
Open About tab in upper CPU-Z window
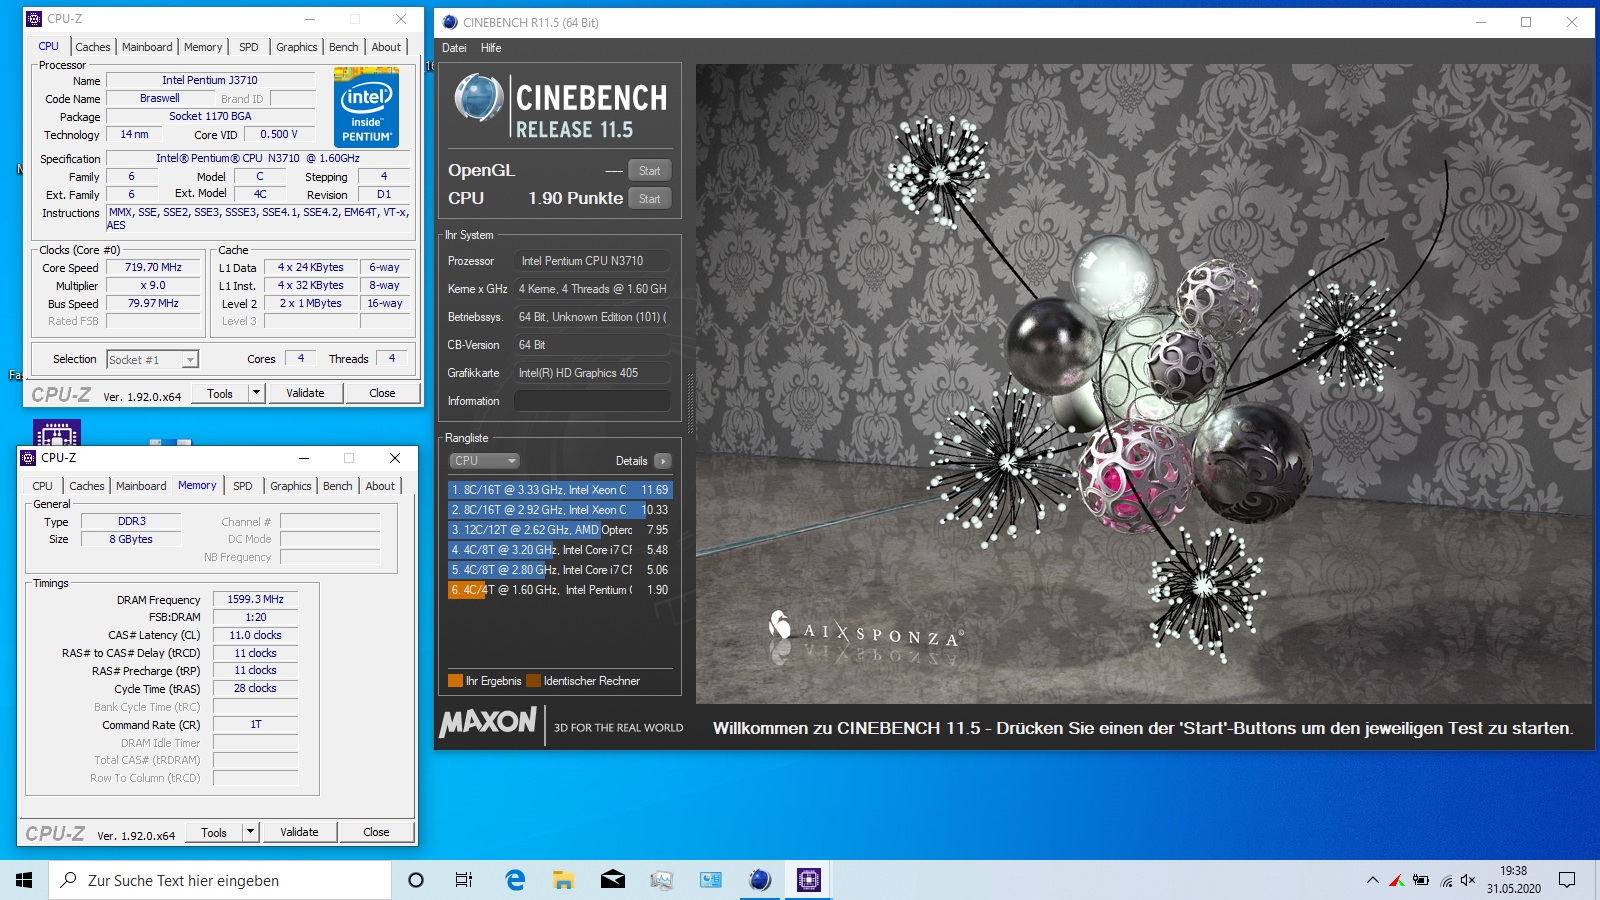tap(386, 47)
